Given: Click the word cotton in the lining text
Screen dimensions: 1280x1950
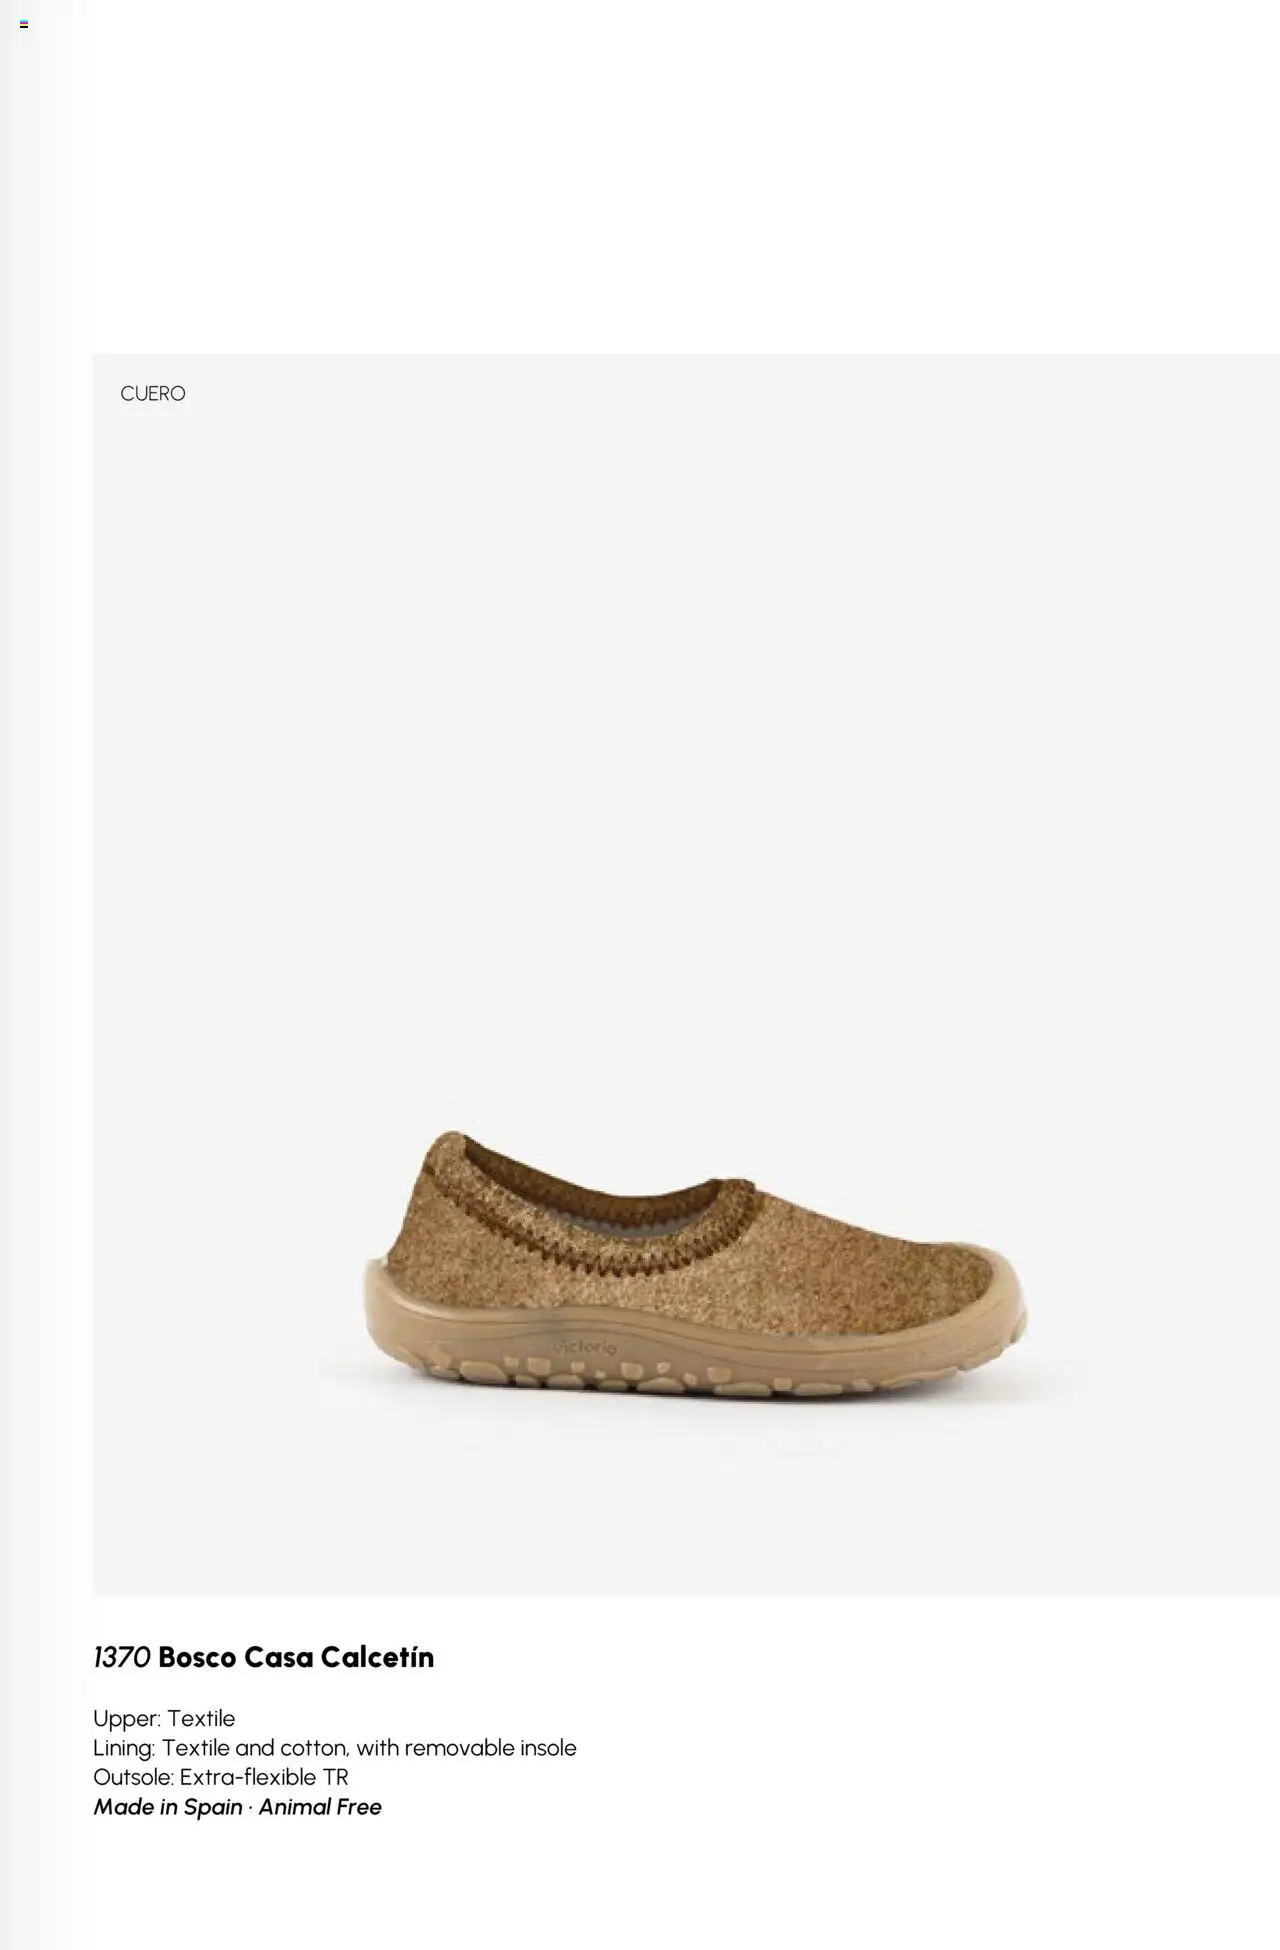Looking at the screenshot, I should [x=313, y=1748].
